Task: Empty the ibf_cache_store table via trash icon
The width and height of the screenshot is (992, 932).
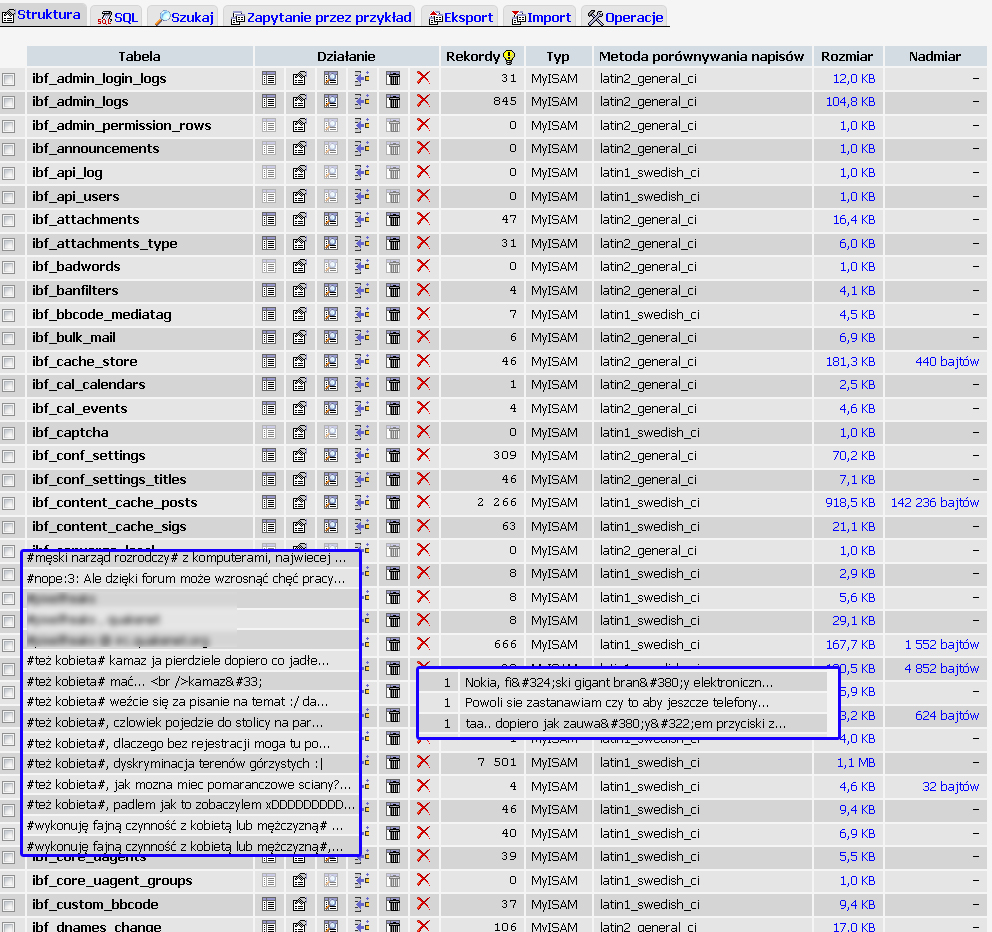Action: point(393,361)
